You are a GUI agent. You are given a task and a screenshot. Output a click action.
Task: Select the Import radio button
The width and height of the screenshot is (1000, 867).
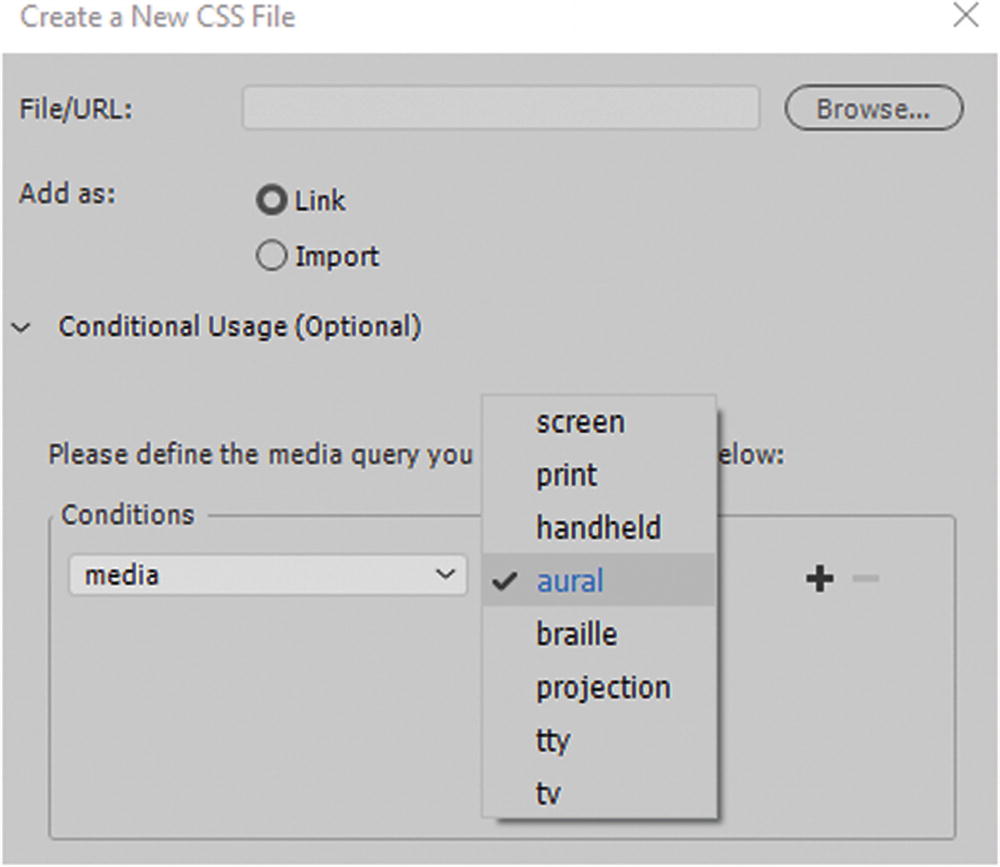coord(270,257)
